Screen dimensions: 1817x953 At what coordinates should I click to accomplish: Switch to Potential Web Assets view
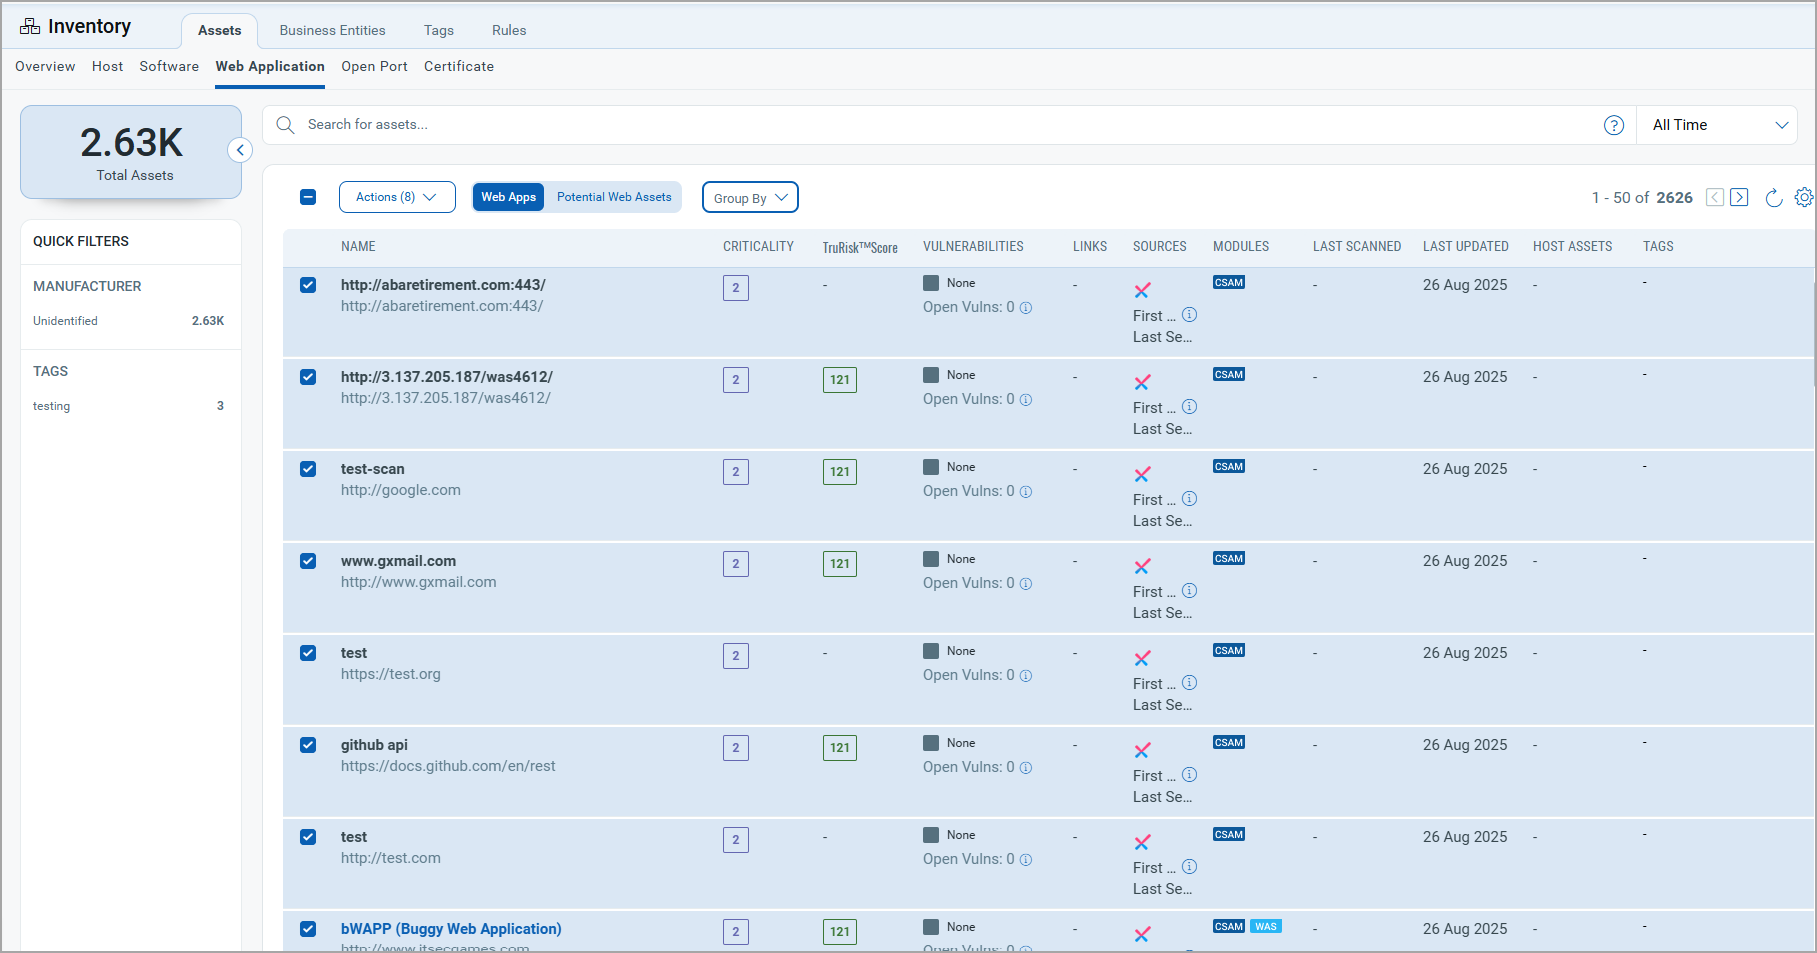614,197
